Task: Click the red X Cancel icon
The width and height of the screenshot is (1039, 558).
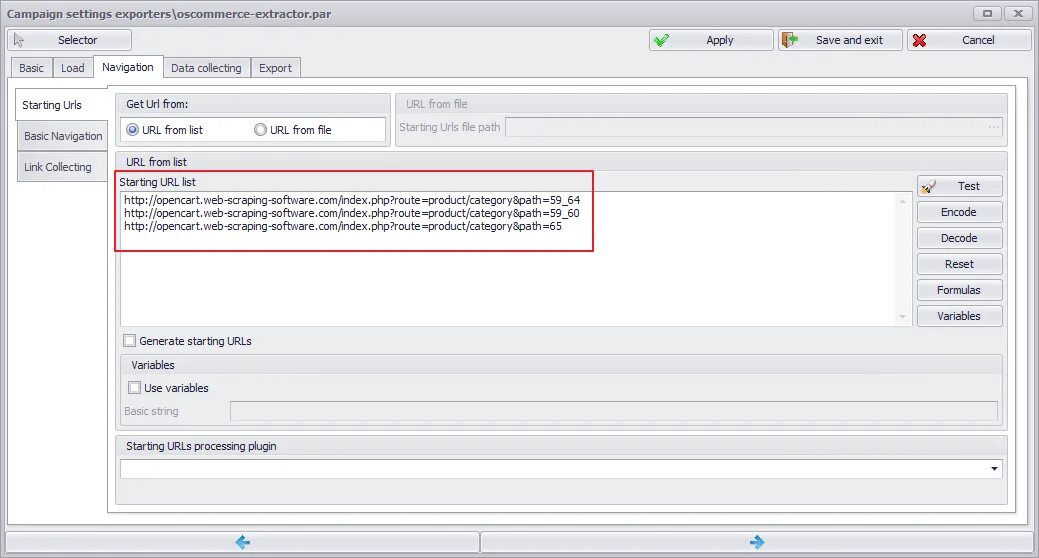Action: tap(919, 40)
